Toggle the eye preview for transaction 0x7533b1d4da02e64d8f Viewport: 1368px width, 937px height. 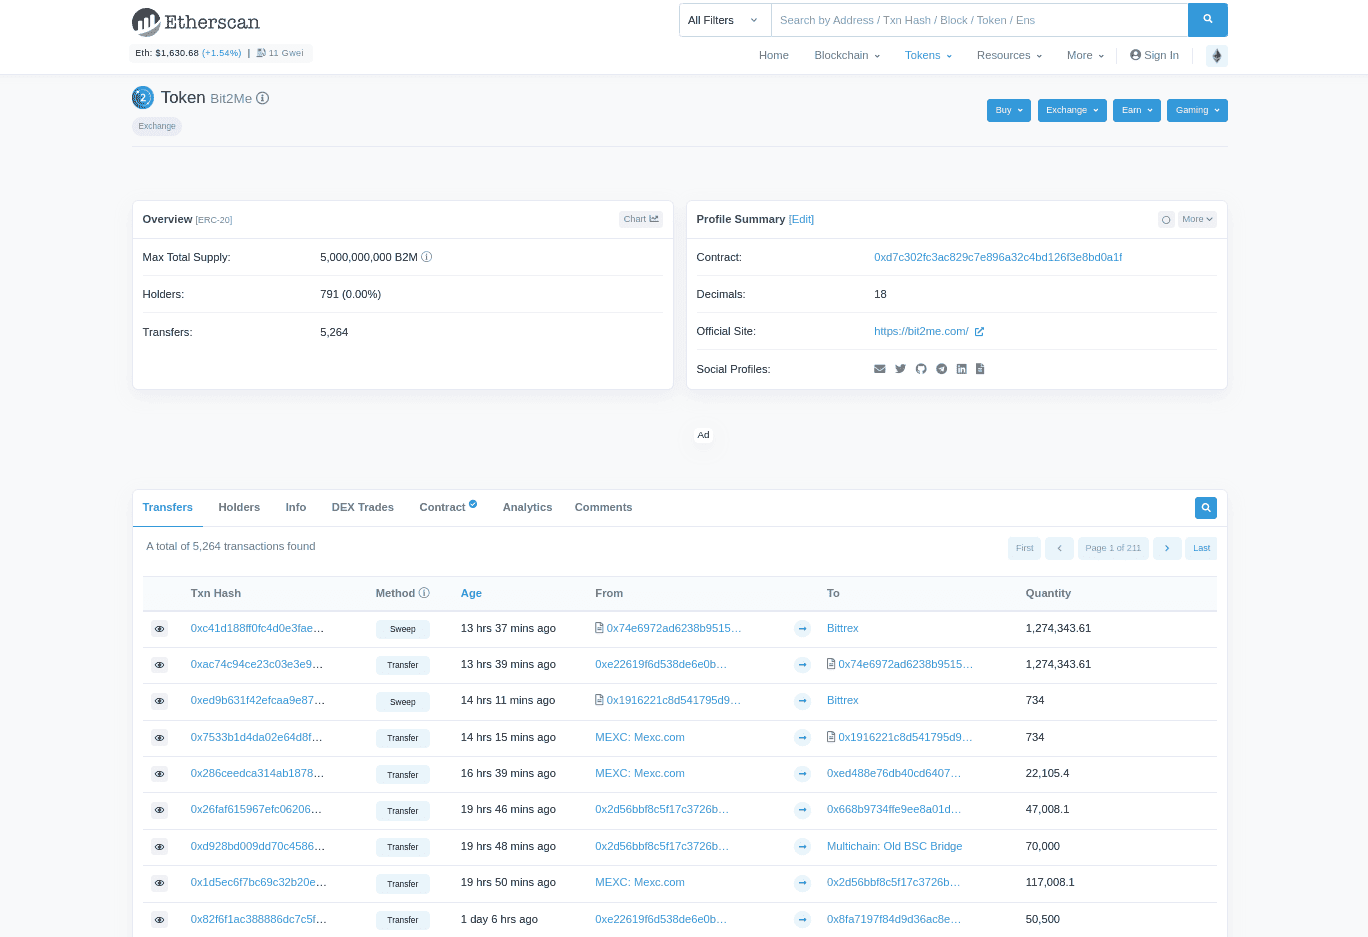pos(159,738)
